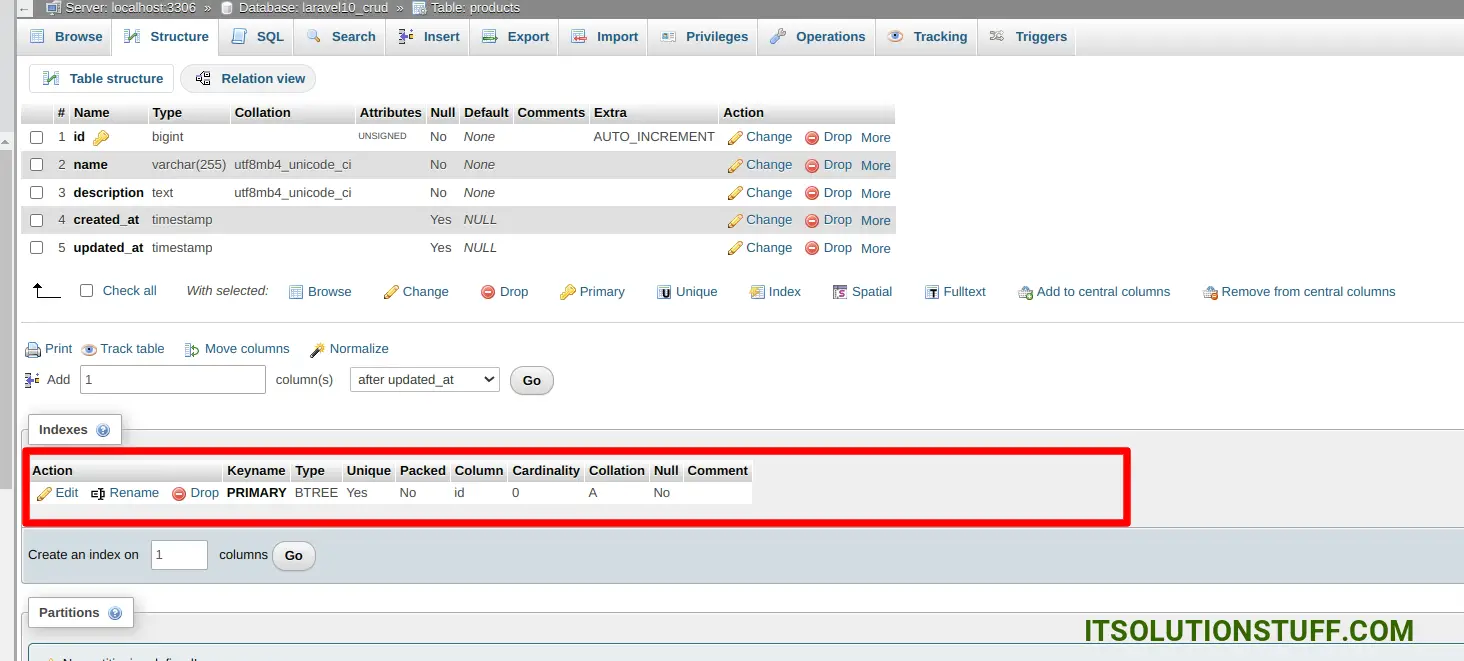Open More menu for the id column

(875, 138)
